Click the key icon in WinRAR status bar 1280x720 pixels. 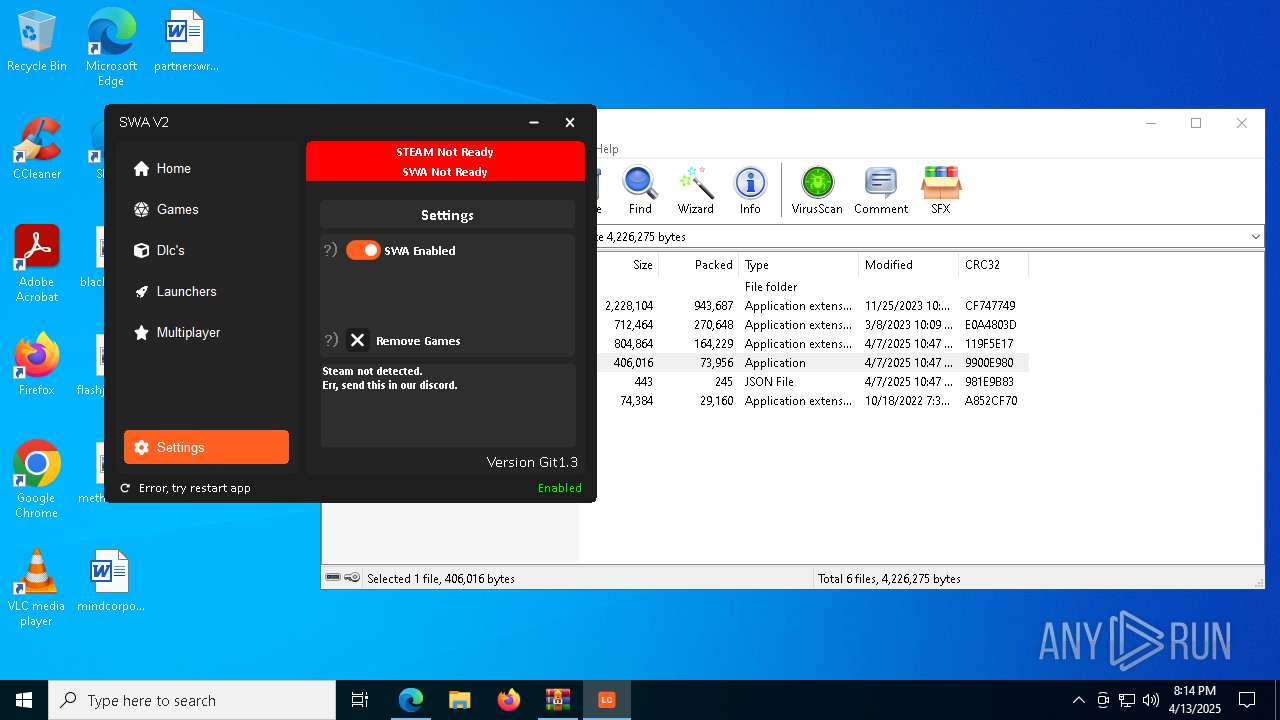pos(352,578)
